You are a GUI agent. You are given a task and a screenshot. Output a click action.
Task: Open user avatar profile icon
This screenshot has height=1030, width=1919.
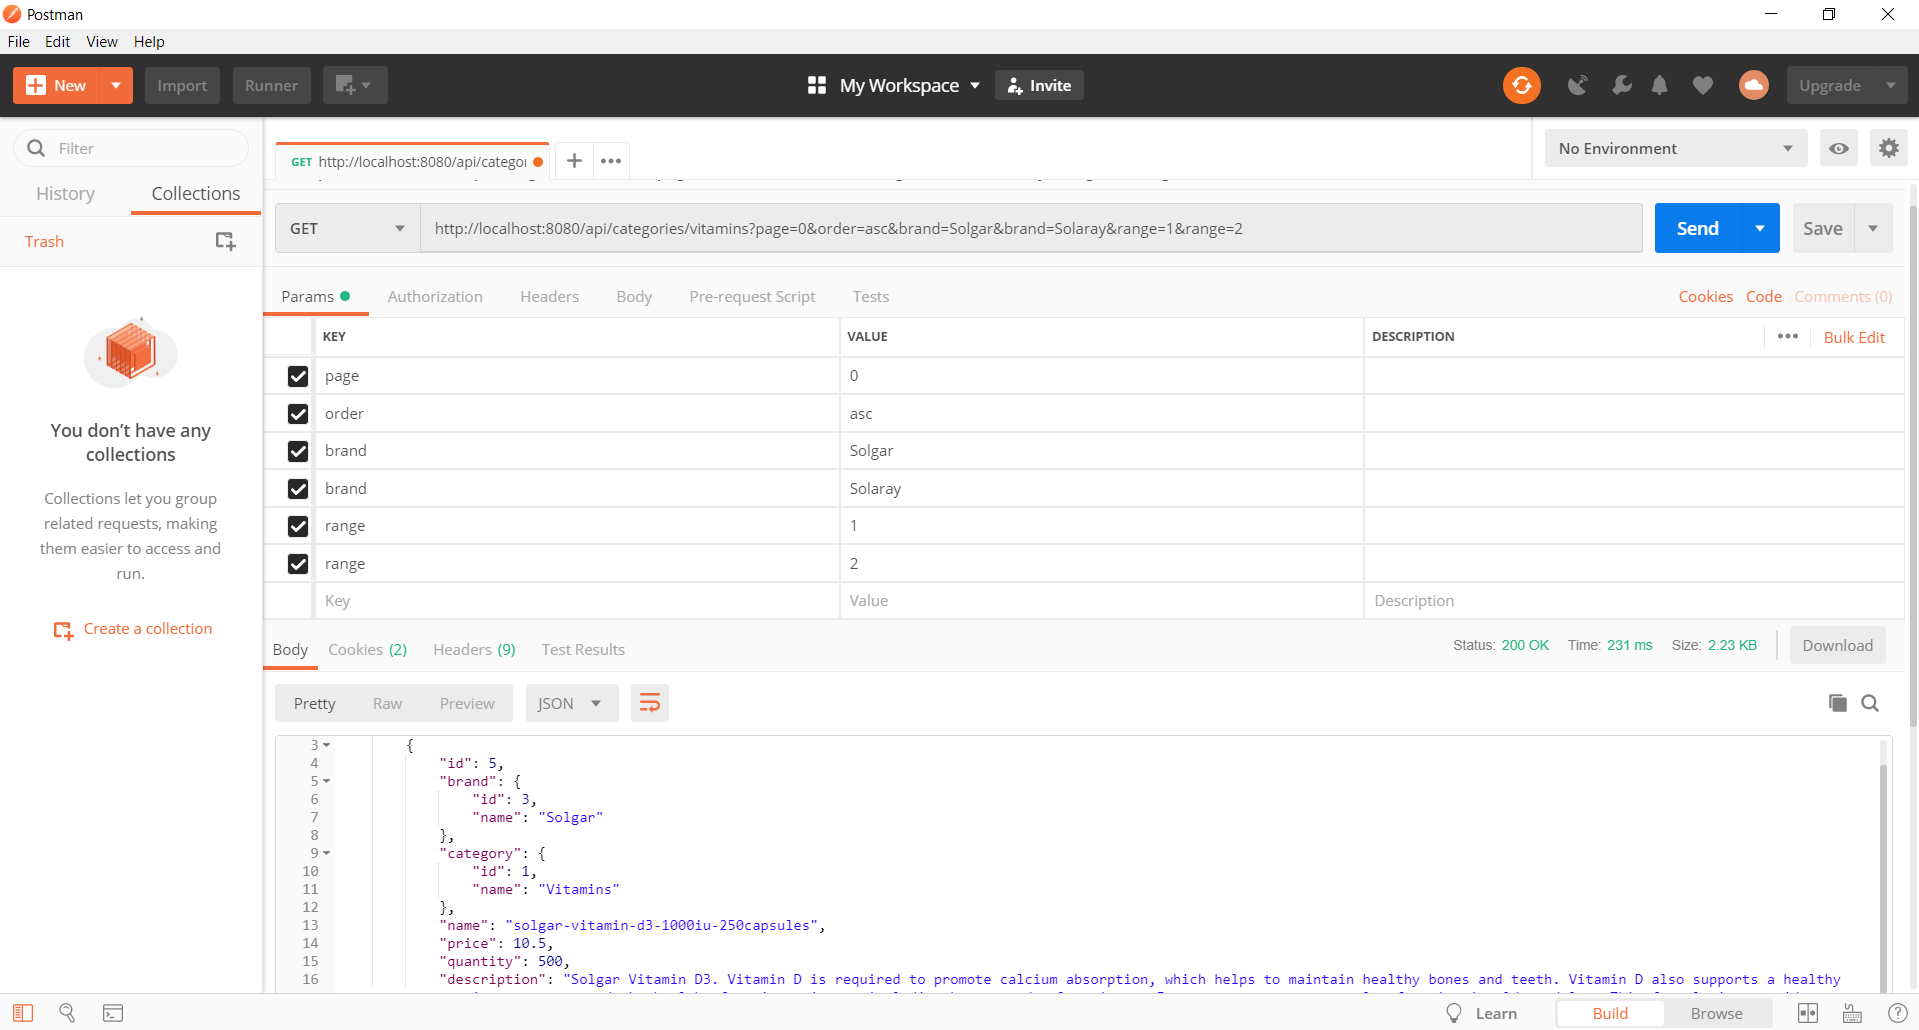coord(1753,85)
